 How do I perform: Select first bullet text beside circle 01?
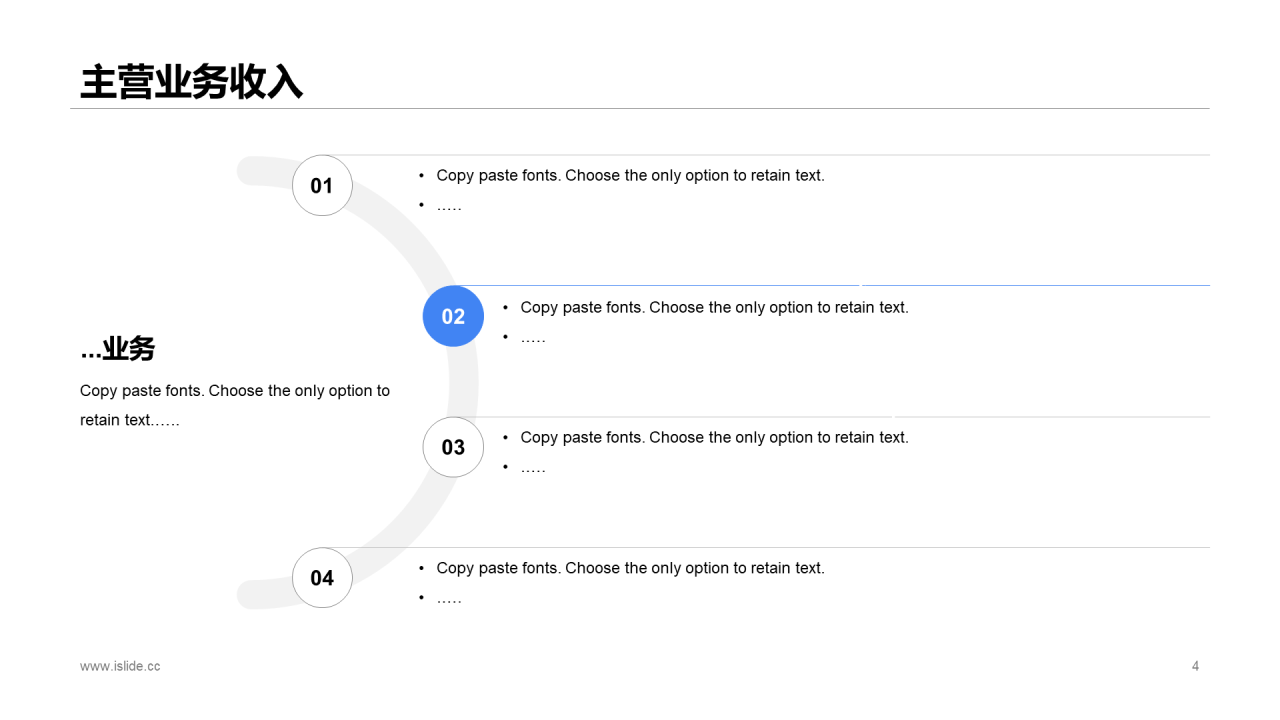point(630,175)
